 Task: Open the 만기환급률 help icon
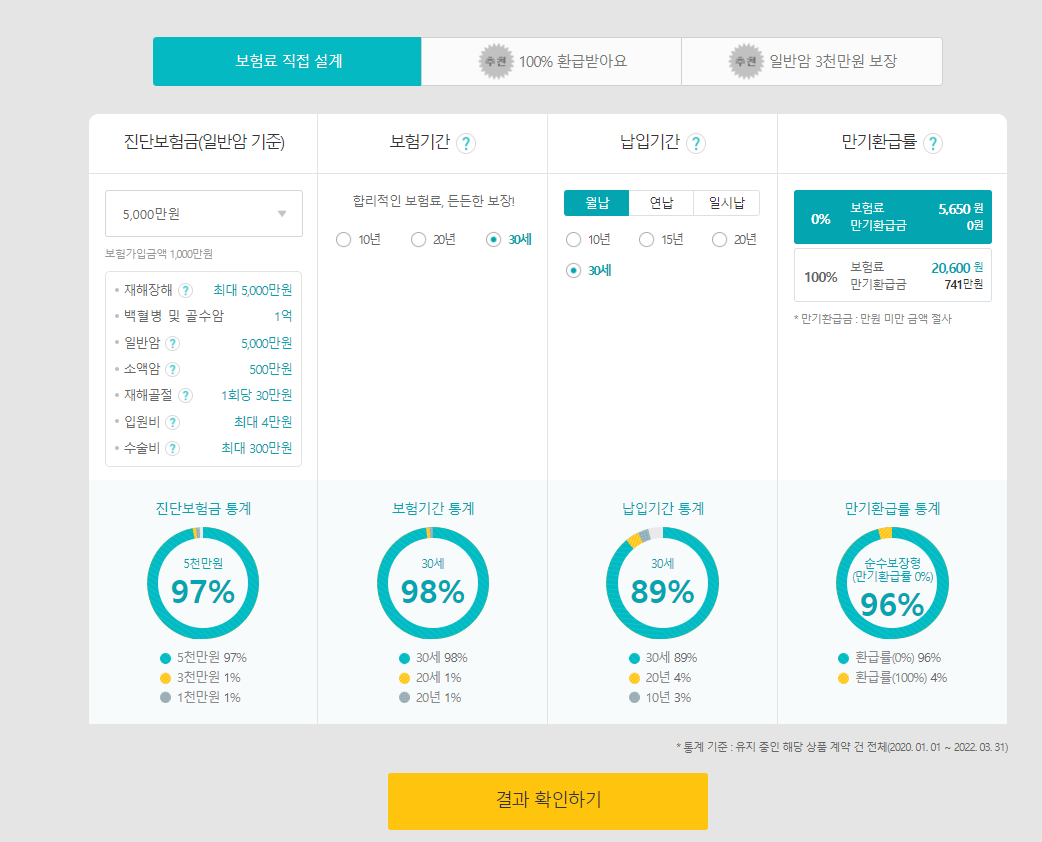pyautogui.click(x=933, y=143)
